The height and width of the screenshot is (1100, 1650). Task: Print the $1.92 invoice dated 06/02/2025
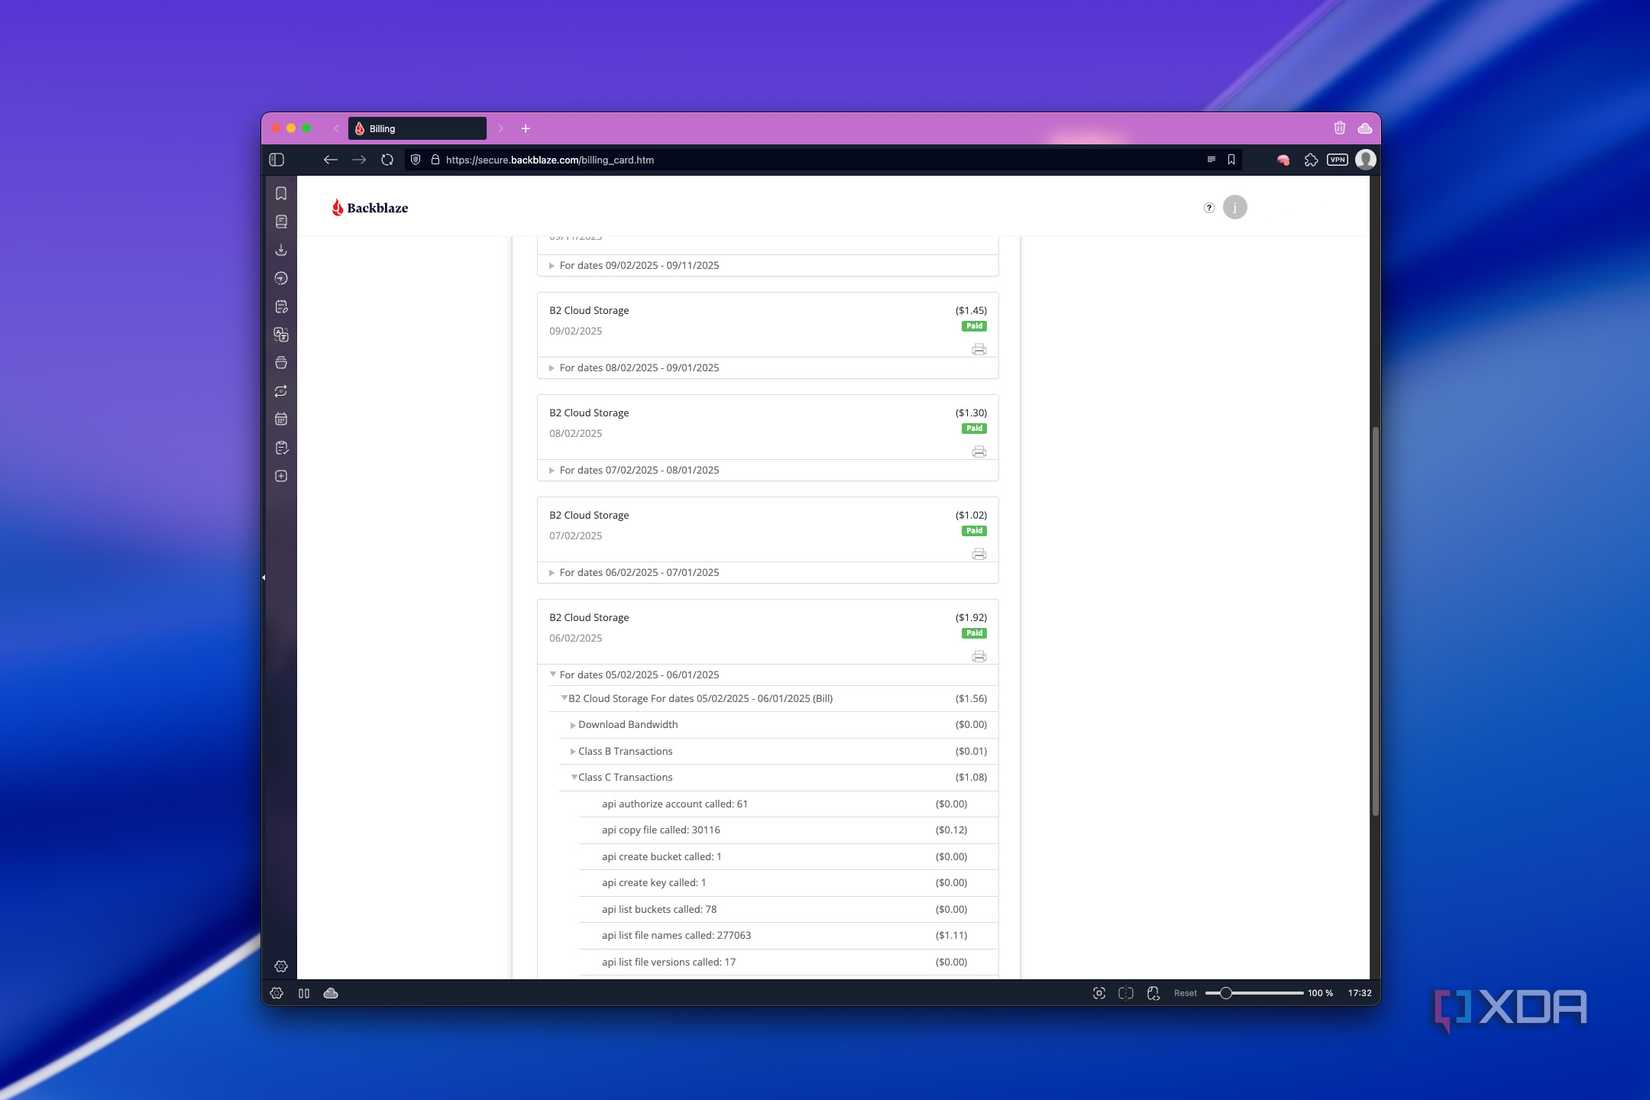pyautogui.click(x=979, y=657)
